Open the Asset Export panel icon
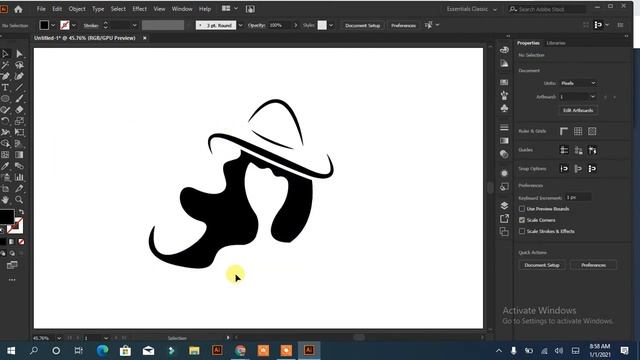Screen dimensions: 640x360 (x=504, y=219)
